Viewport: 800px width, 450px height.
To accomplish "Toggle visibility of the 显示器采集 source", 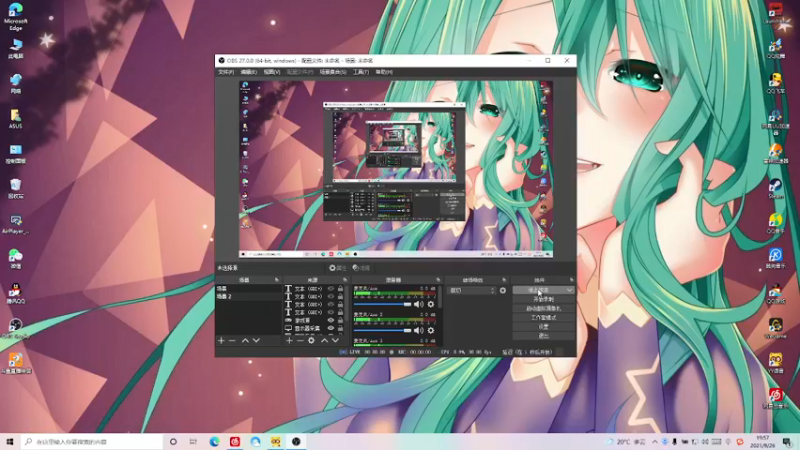I will click(331, 328).
